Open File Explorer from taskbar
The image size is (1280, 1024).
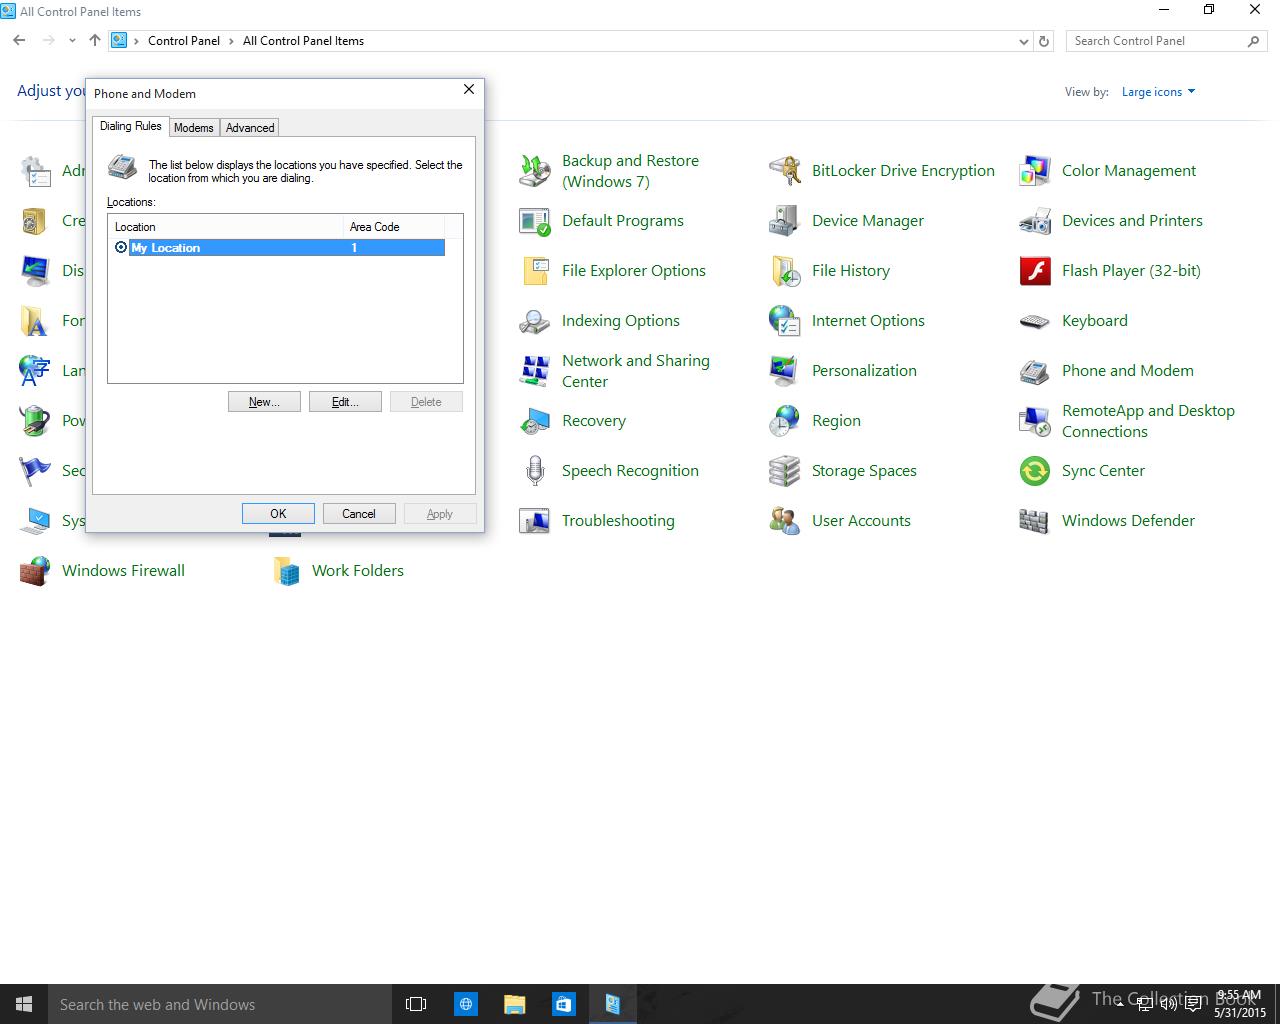point(514,1004)
